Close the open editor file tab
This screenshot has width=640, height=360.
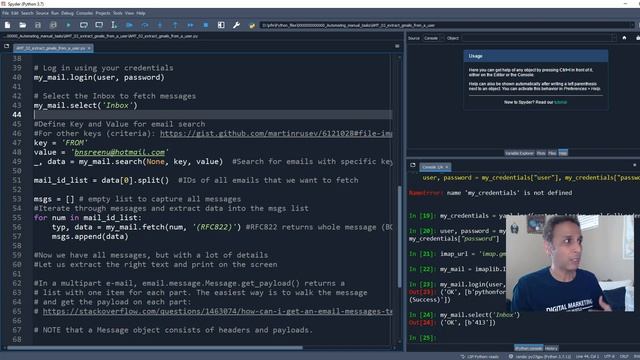(x=89, y=48)
